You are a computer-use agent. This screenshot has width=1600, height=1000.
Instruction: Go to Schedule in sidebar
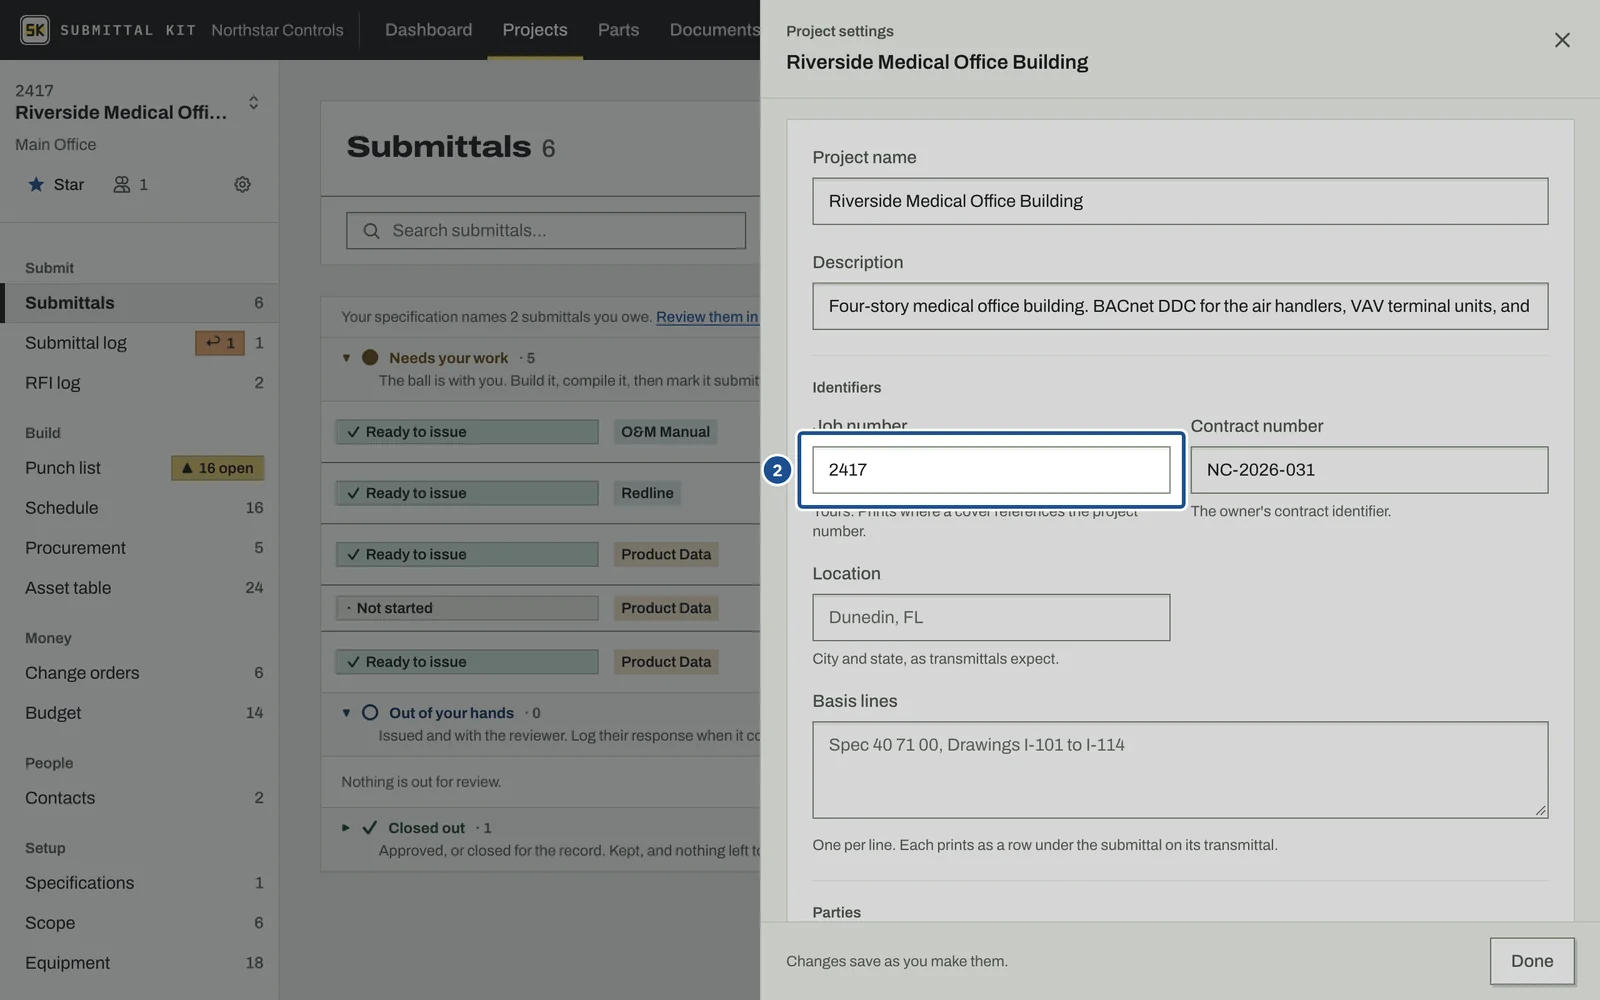click(x=139, y=508)
